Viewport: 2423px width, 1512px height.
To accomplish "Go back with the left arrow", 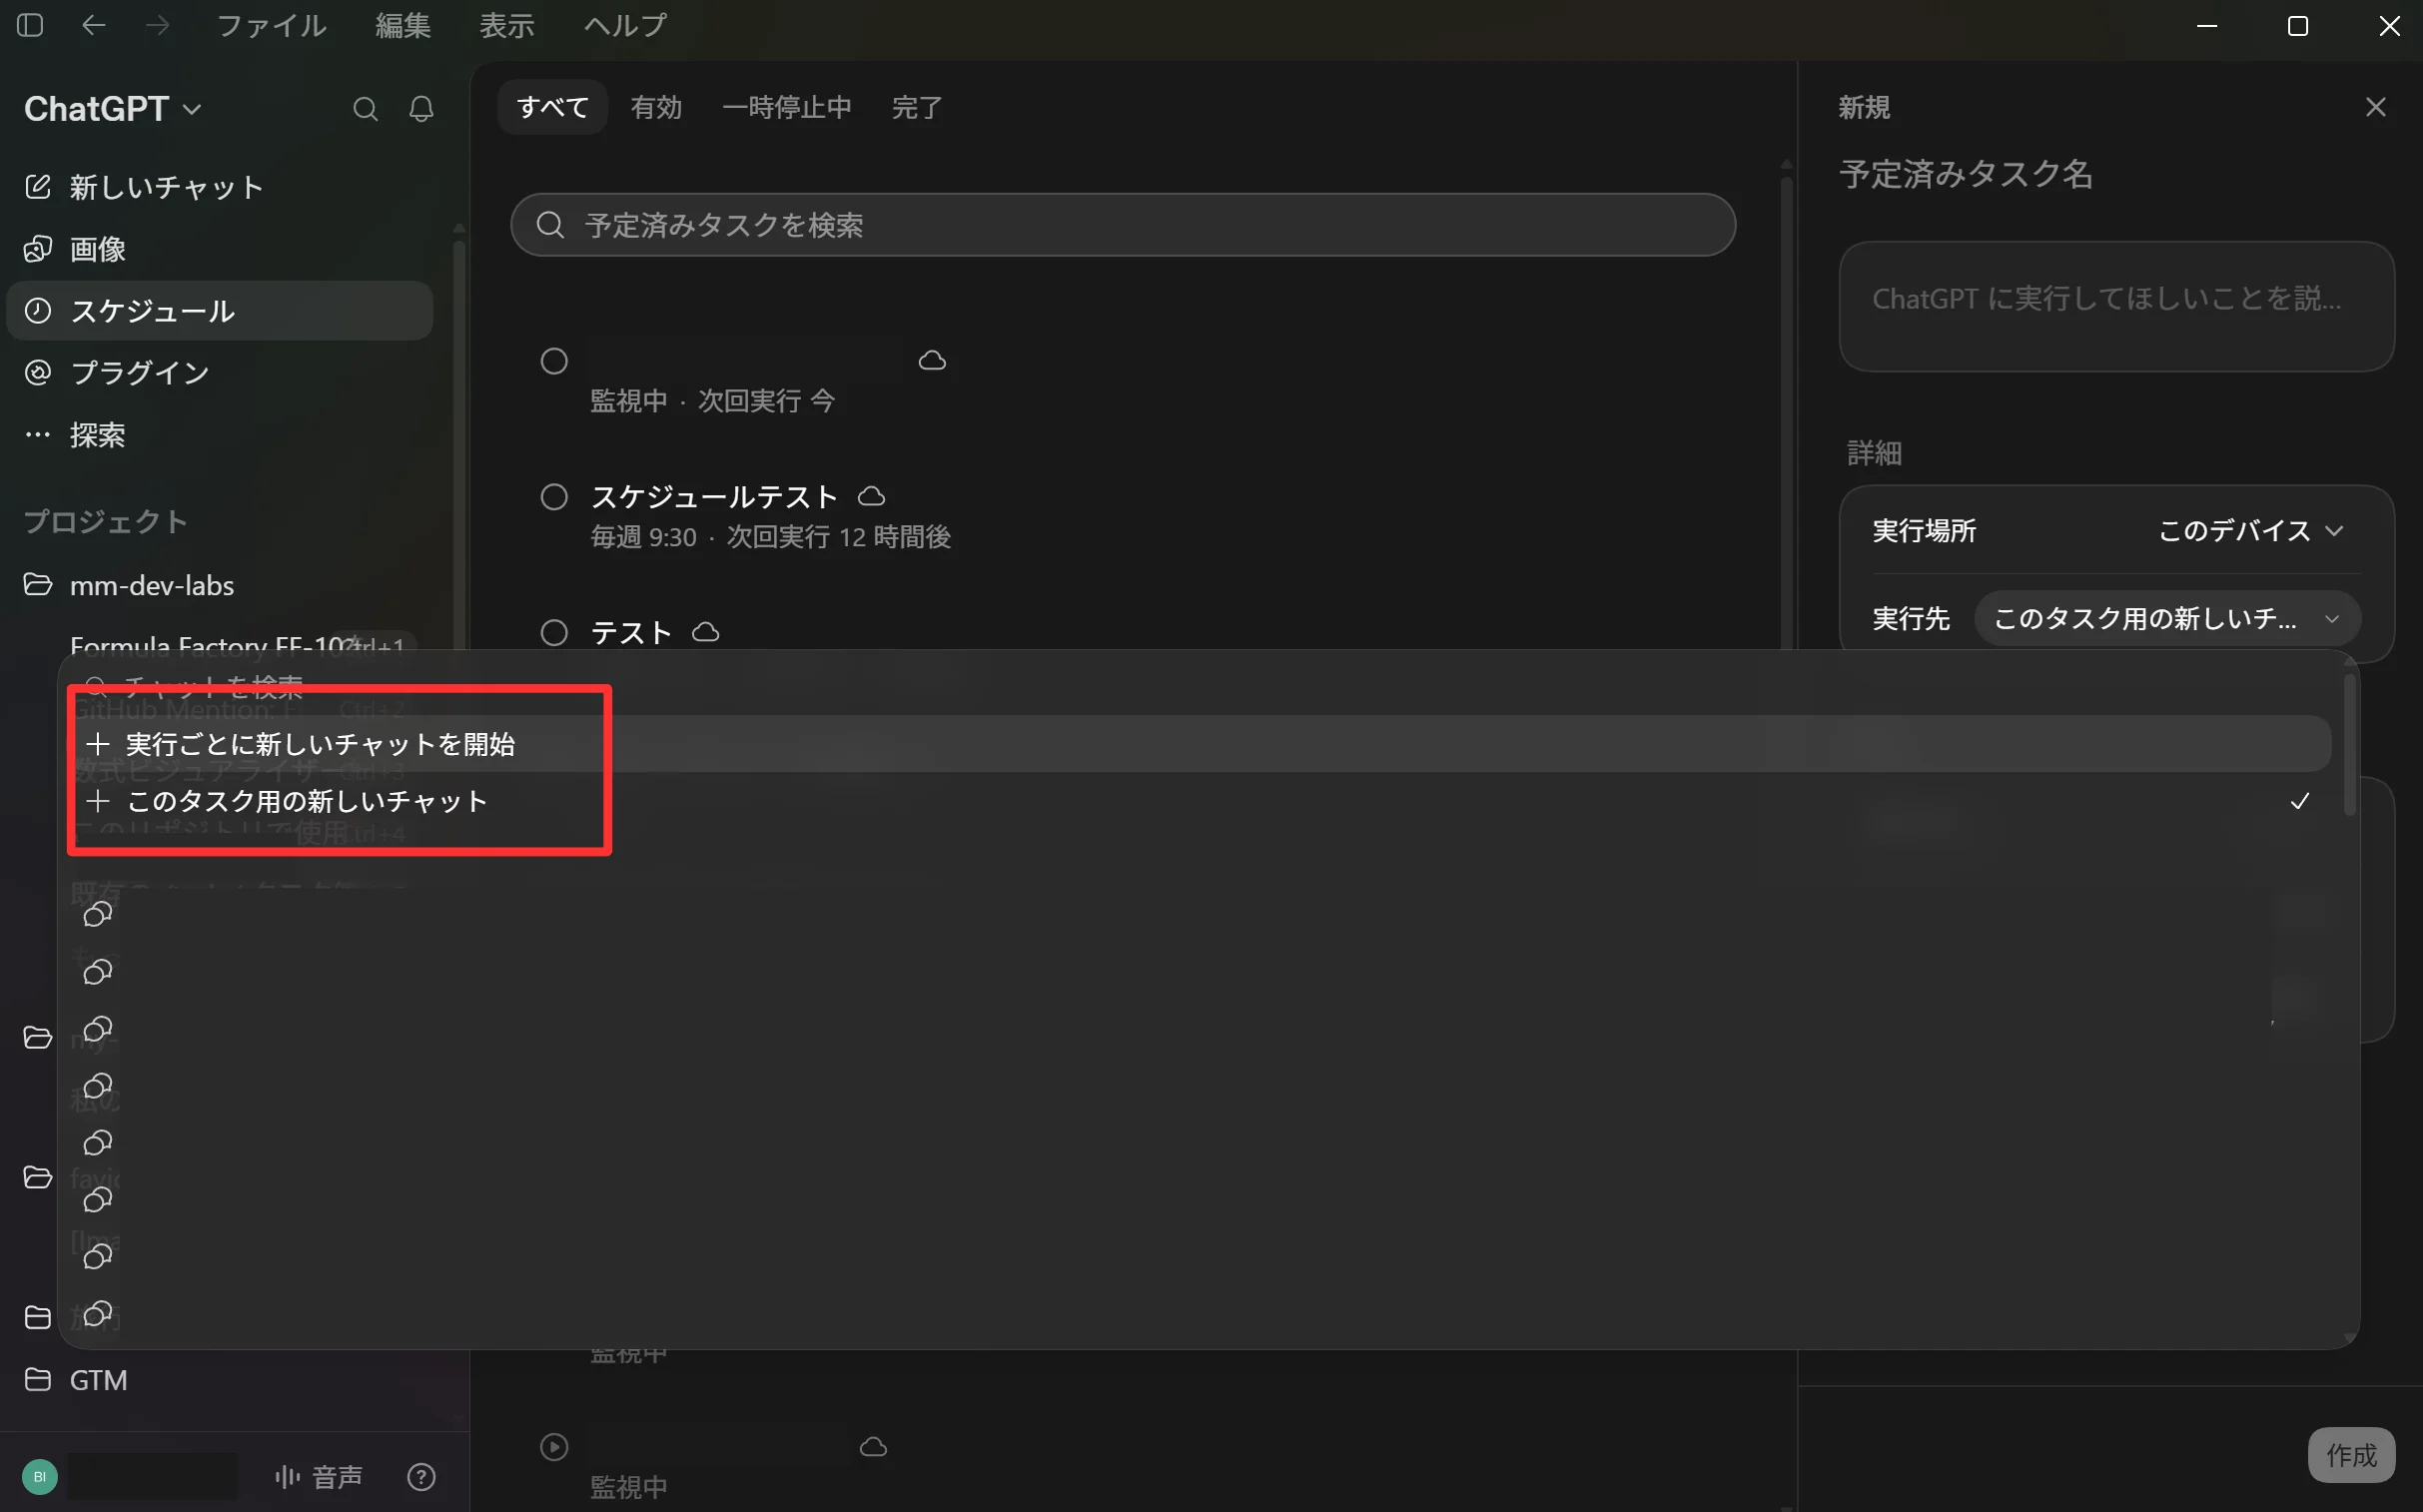I will pos(93,25).
